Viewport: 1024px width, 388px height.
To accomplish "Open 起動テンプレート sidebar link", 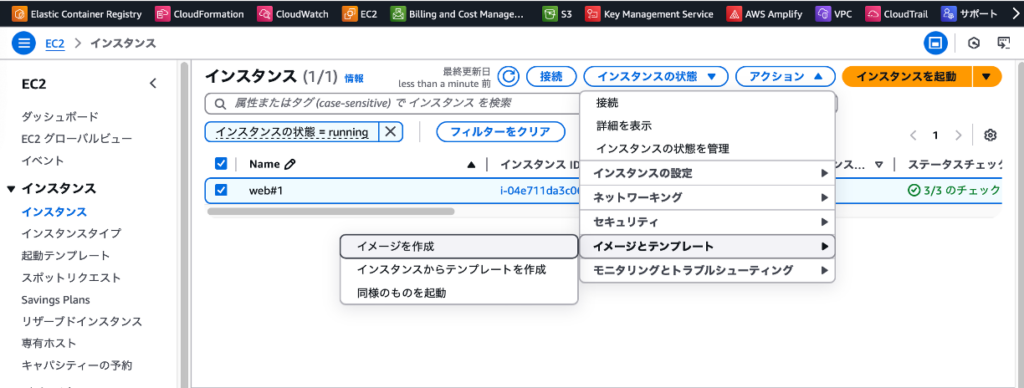I will [65, 255].
